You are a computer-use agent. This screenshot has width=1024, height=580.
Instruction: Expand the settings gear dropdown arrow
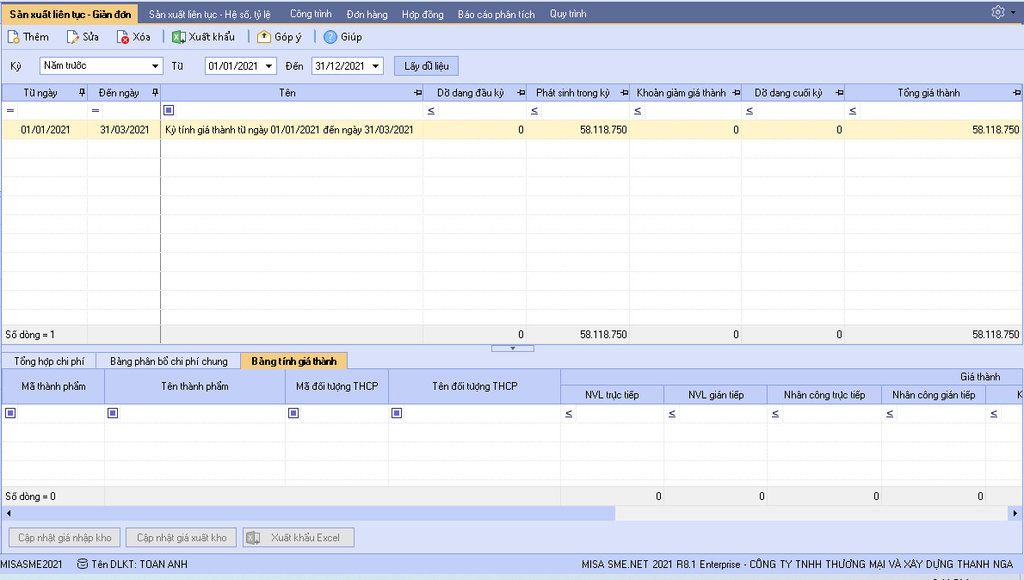(x=1013, y=12)
